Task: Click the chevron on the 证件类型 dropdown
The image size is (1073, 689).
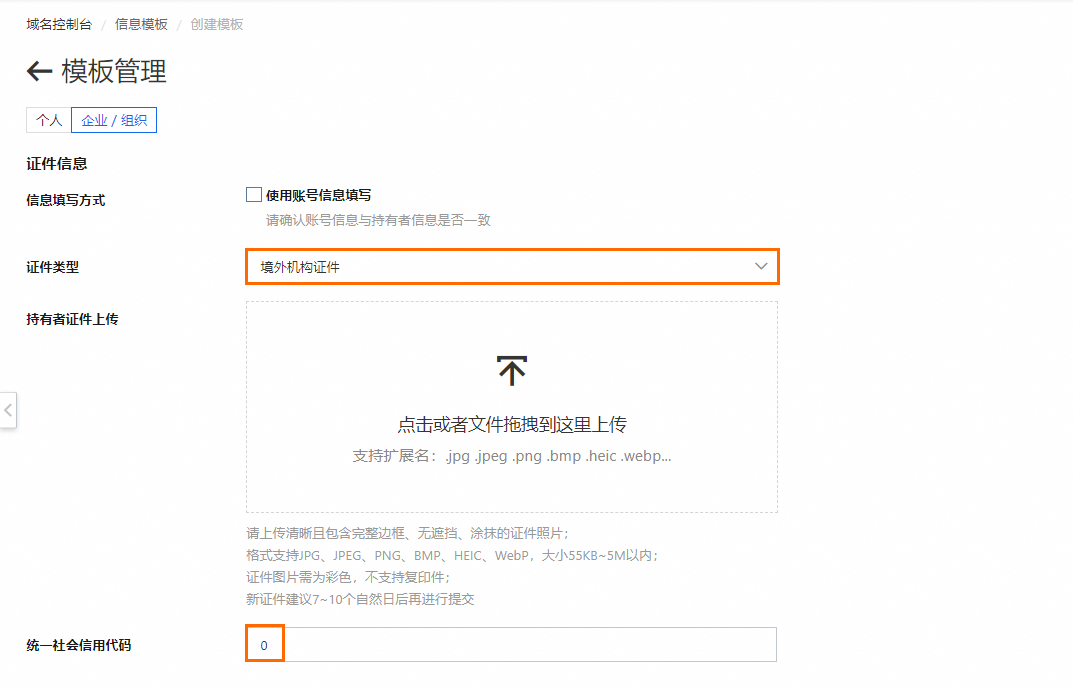Action: coord(761,266)
